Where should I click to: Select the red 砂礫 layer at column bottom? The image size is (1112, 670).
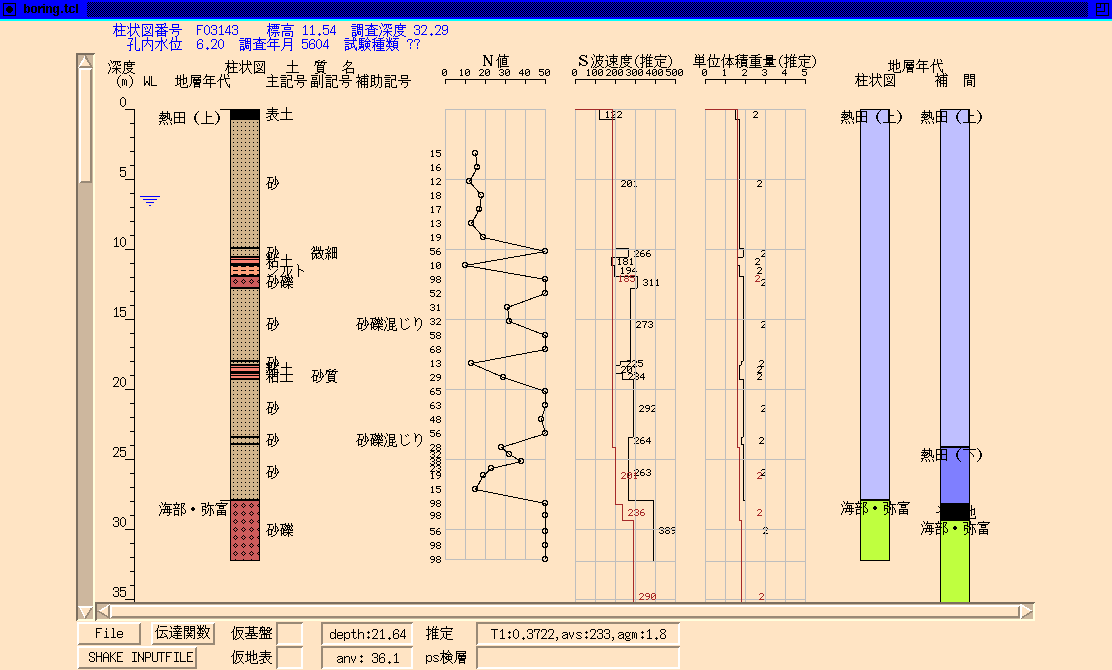(x=245, y=530)
